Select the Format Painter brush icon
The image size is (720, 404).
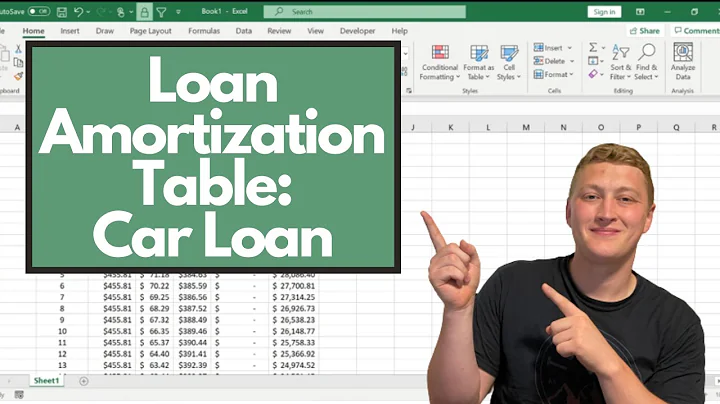(x=18, y=76)
